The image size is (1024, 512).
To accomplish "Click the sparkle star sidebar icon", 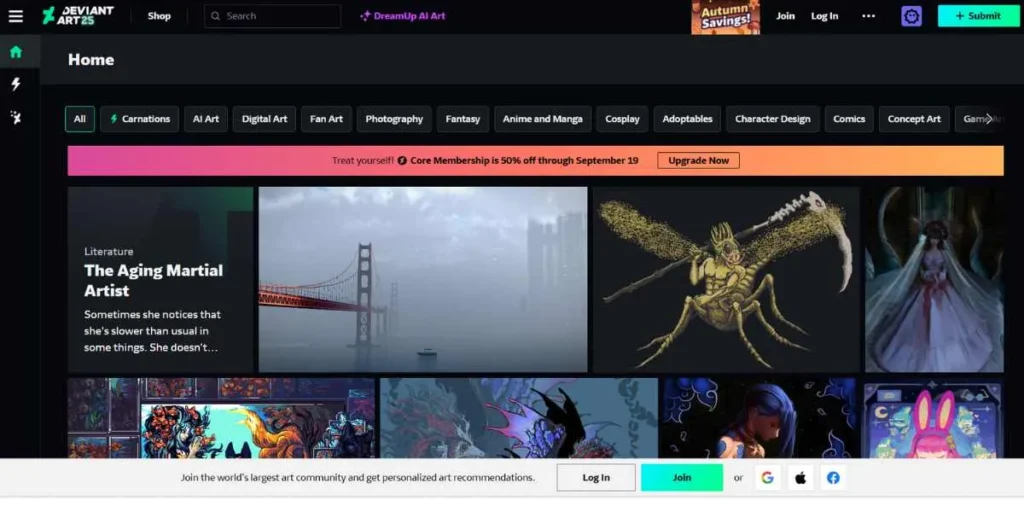I will (15, 118).
